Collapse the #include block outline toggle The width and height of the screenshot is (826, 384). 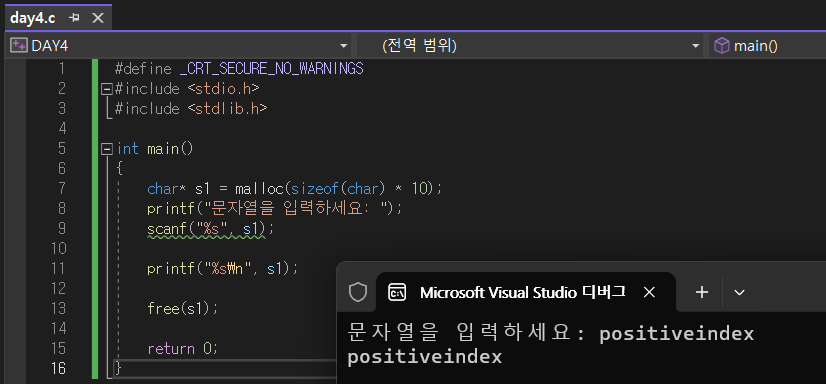(107, 89)
